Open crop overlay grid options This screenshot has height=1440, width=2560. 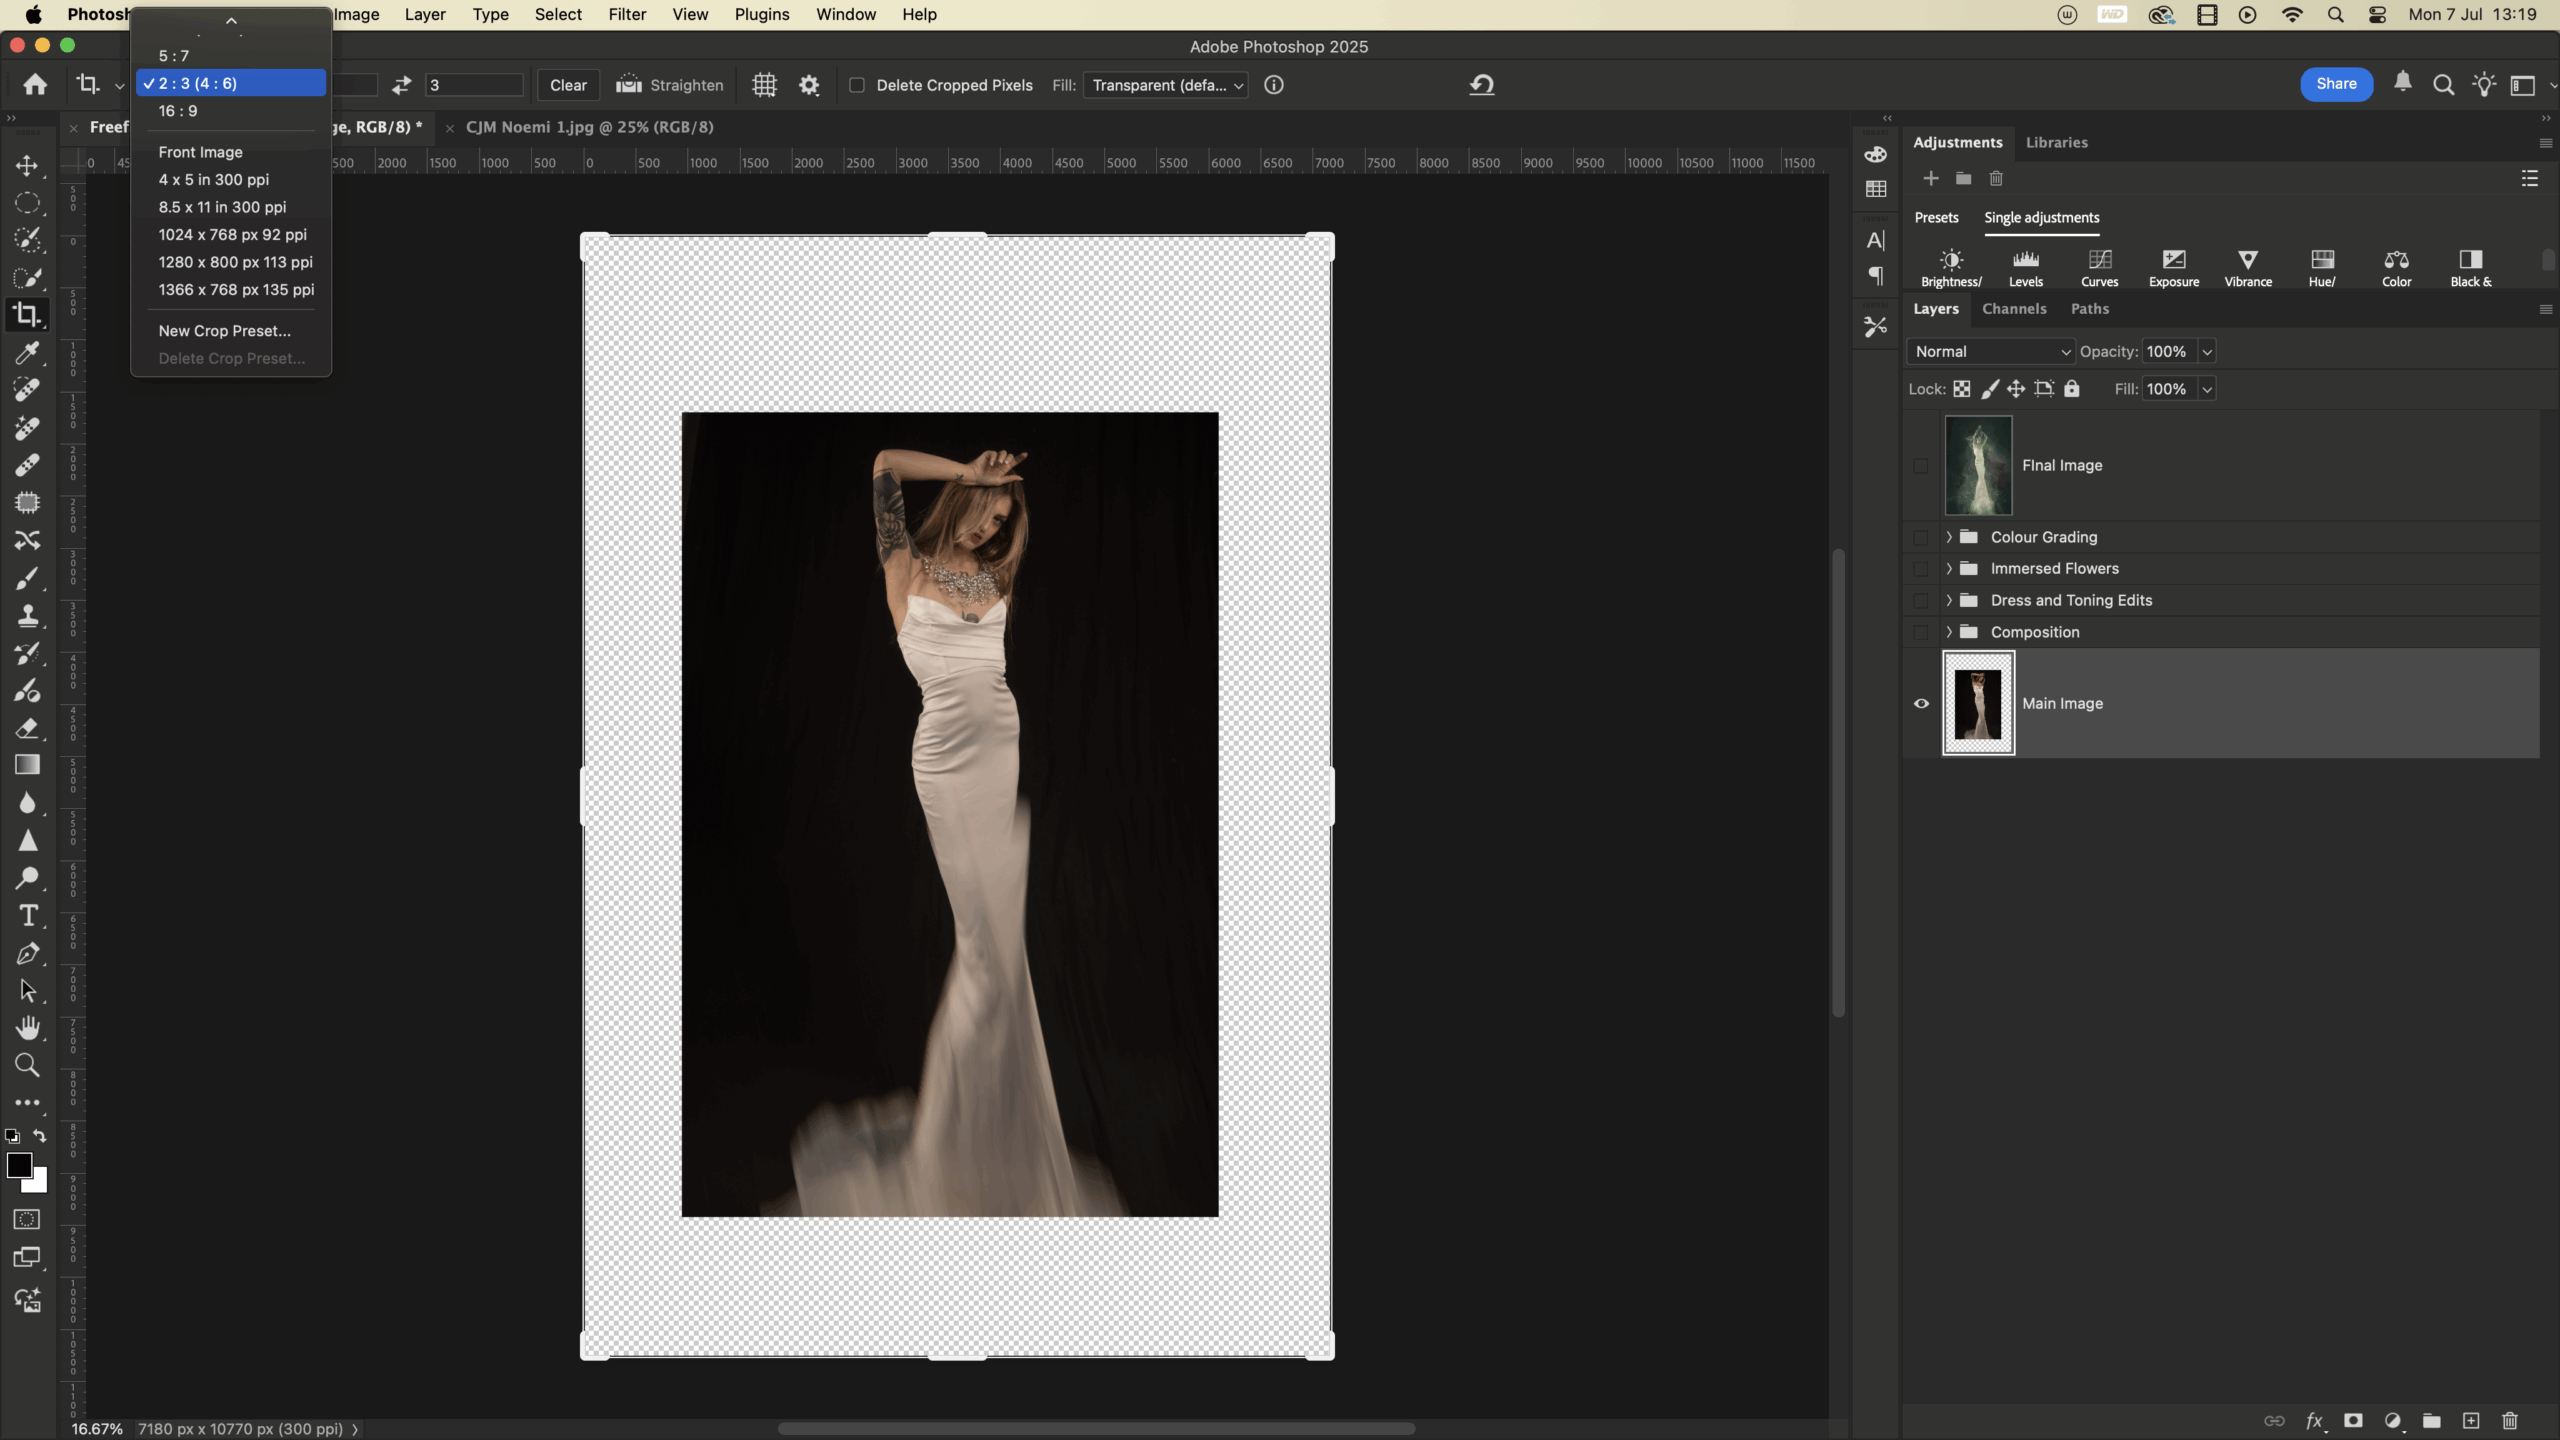(x=764, y=85)
